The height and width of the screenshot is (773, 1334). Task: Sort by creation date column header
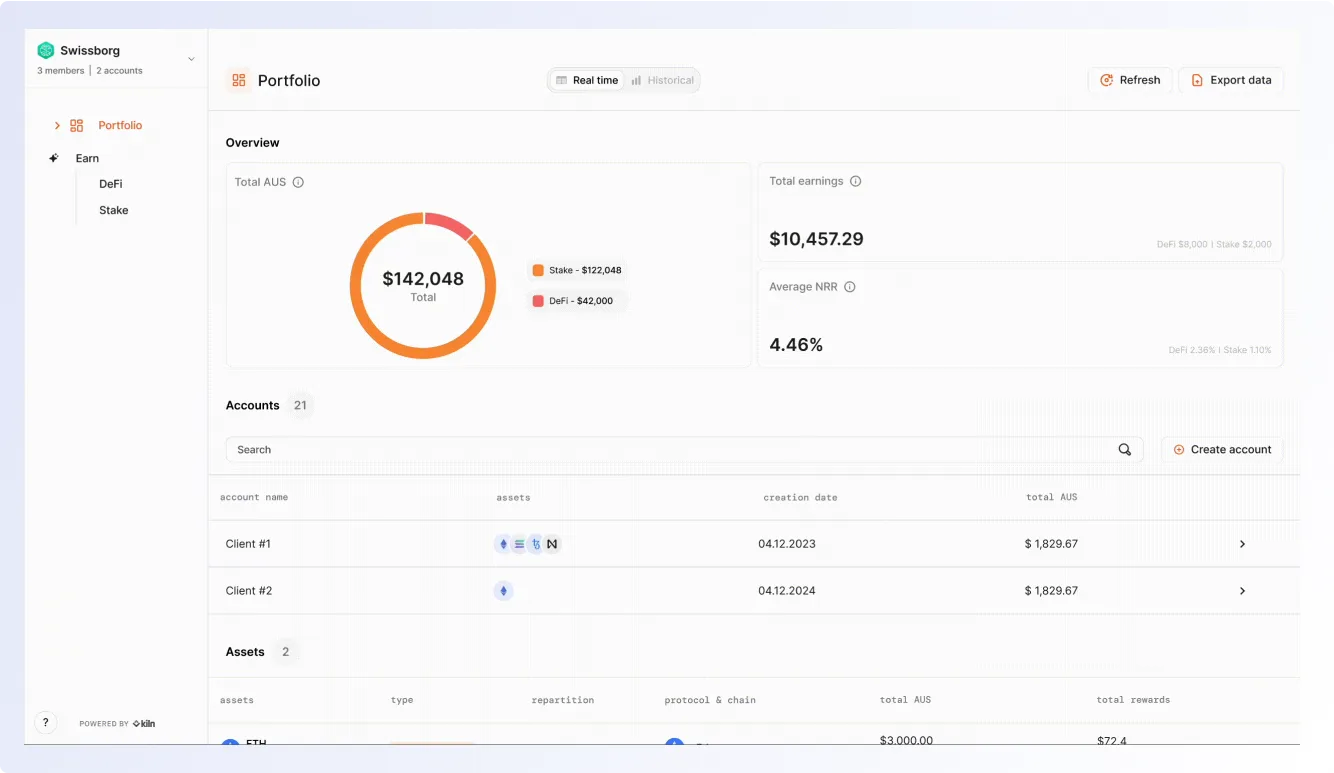click(800, 497)
